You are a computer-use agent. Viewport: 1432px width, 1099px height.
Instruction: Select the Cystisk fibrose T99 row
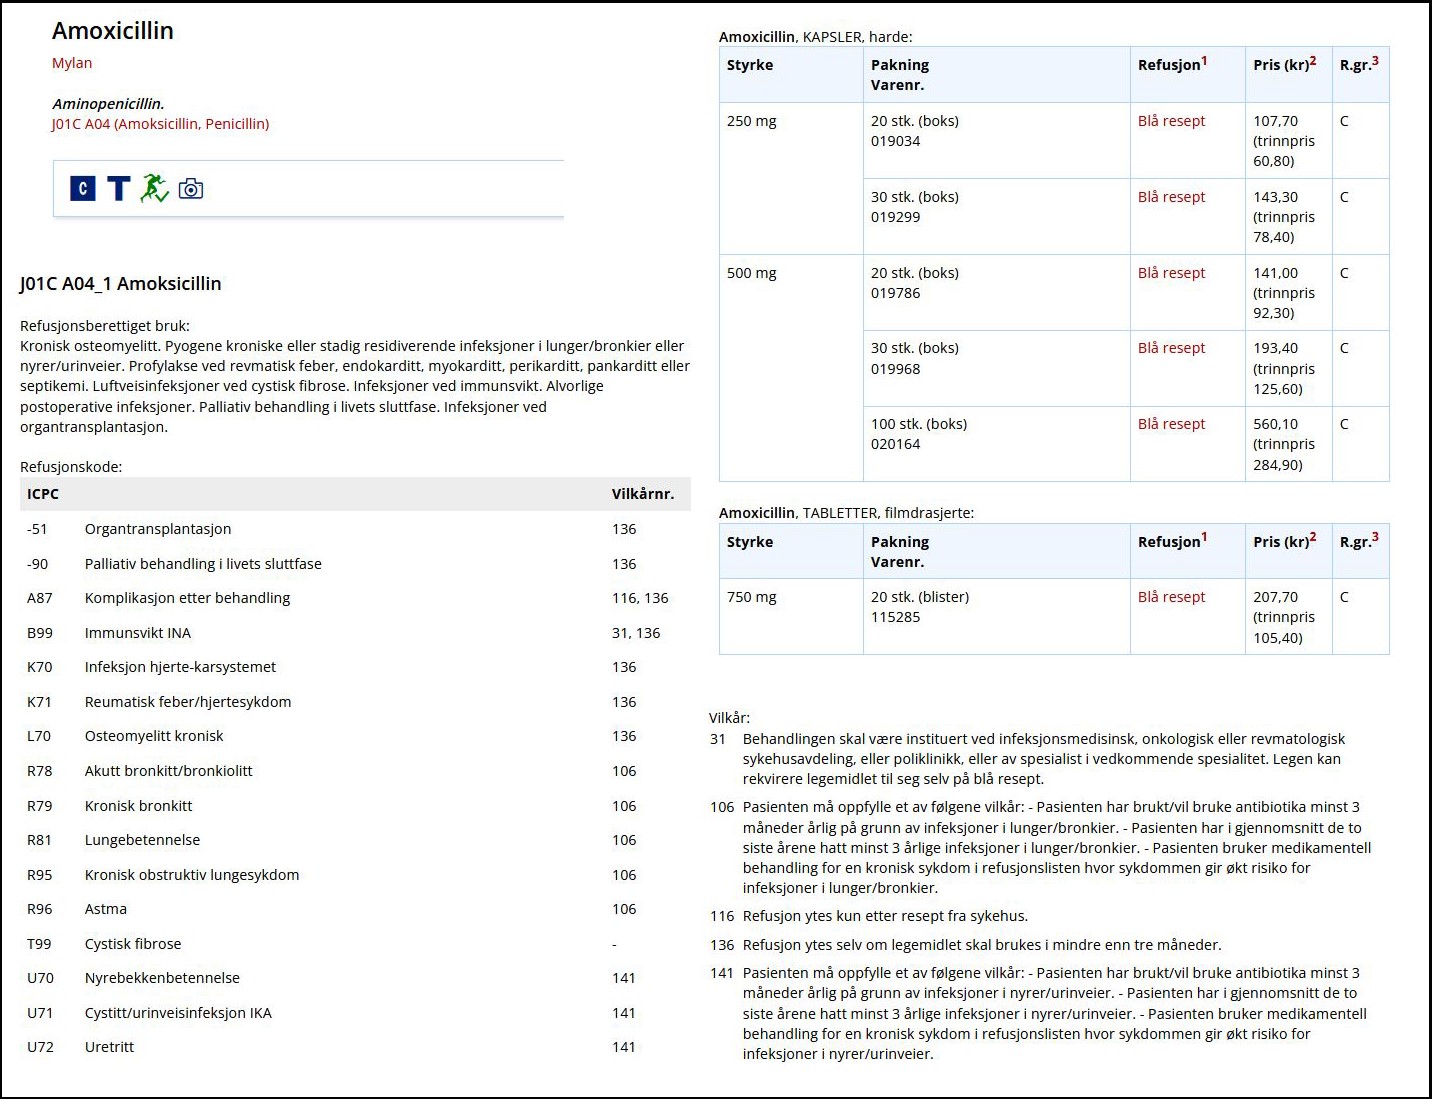coord(133,944)
